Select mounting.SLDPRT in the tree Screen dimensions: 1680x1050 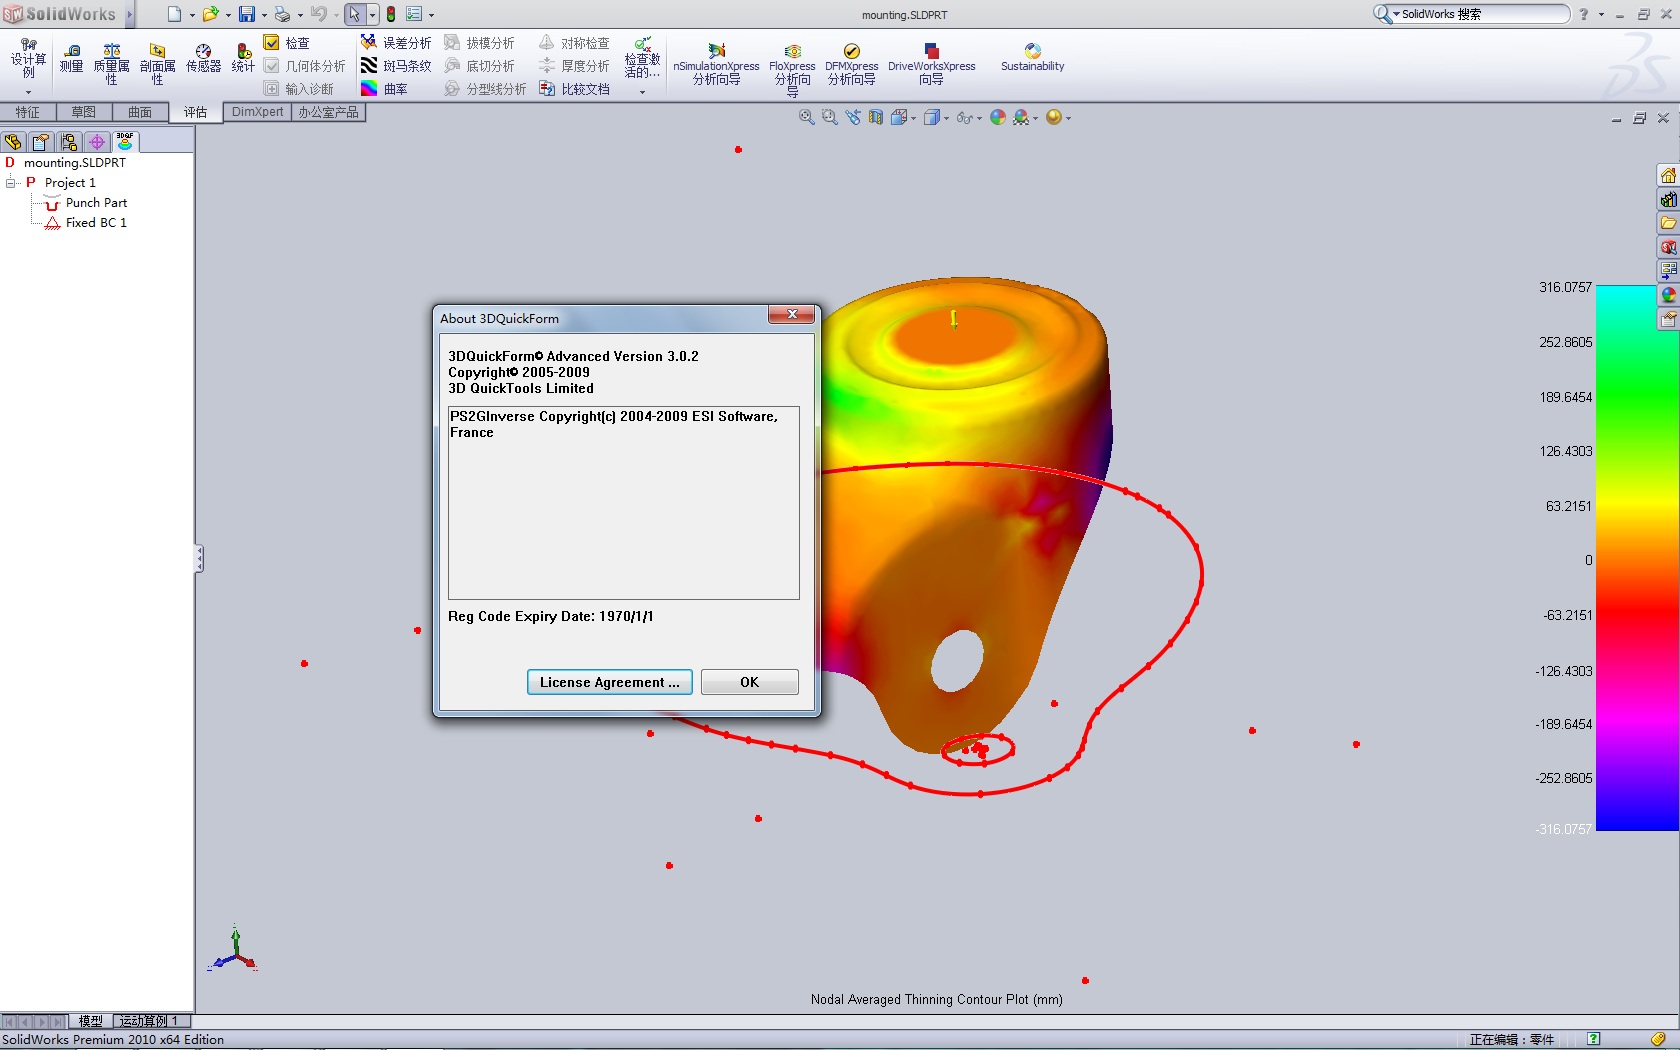(x=75, y=163)
